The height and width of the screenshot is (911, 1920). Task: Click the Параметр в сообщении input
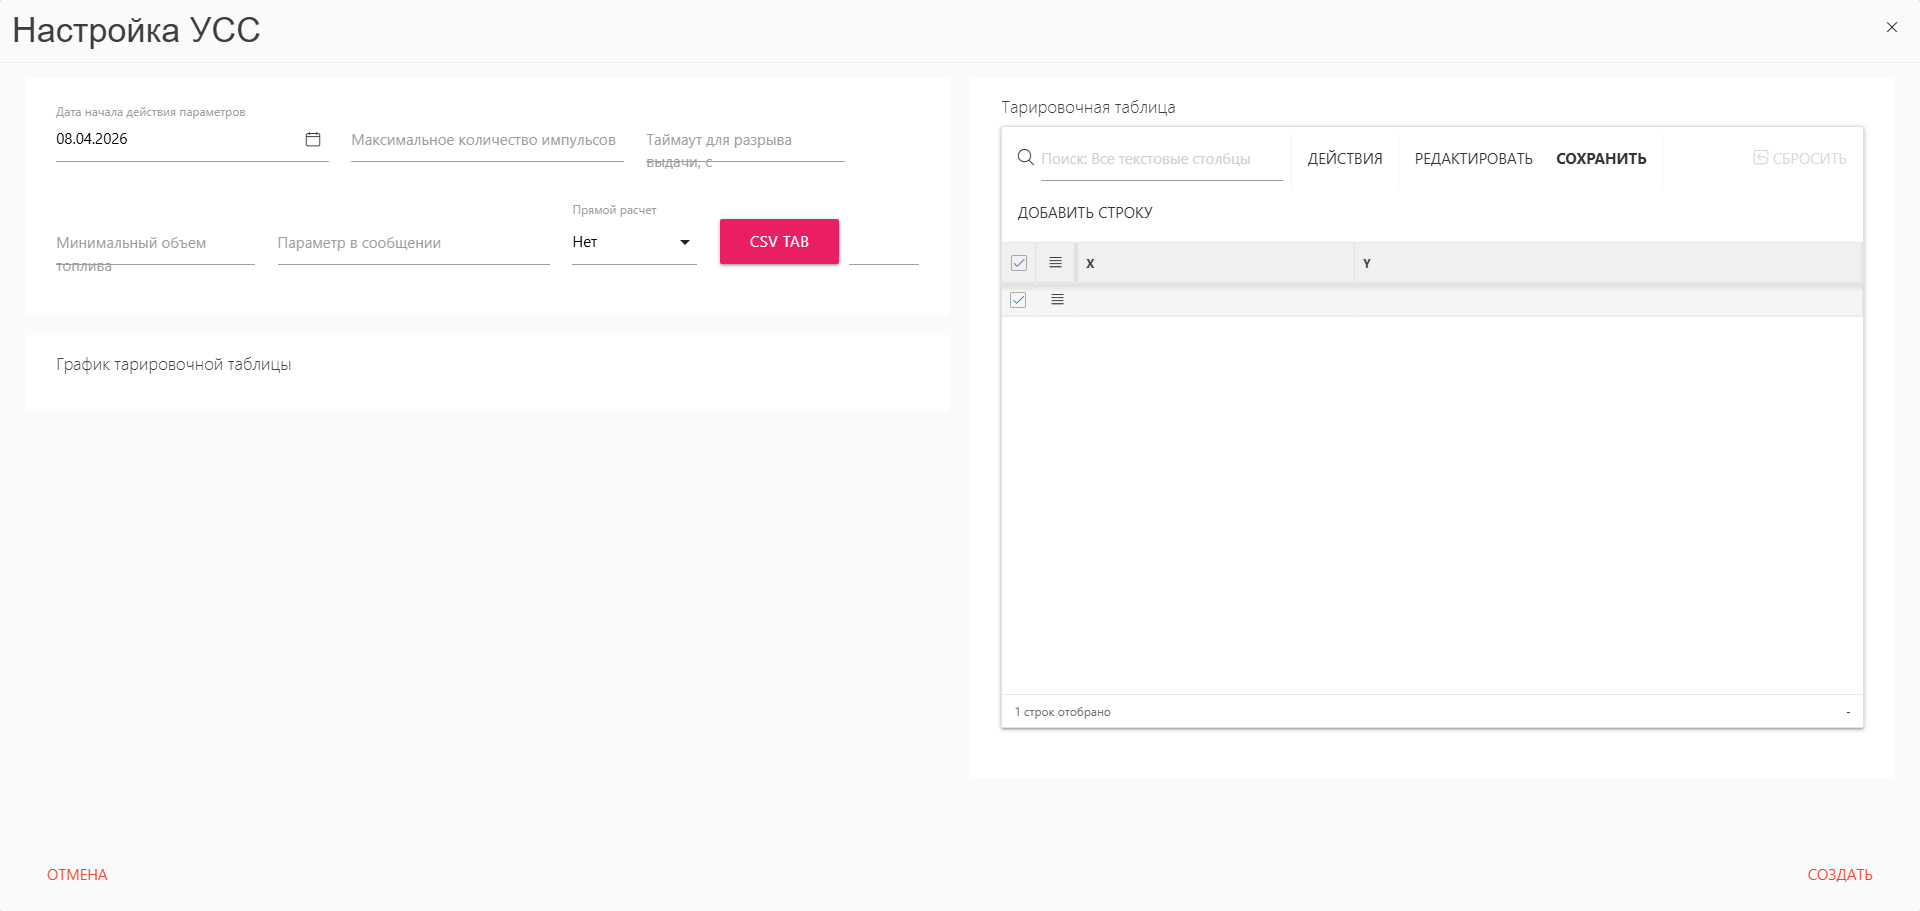413,244
